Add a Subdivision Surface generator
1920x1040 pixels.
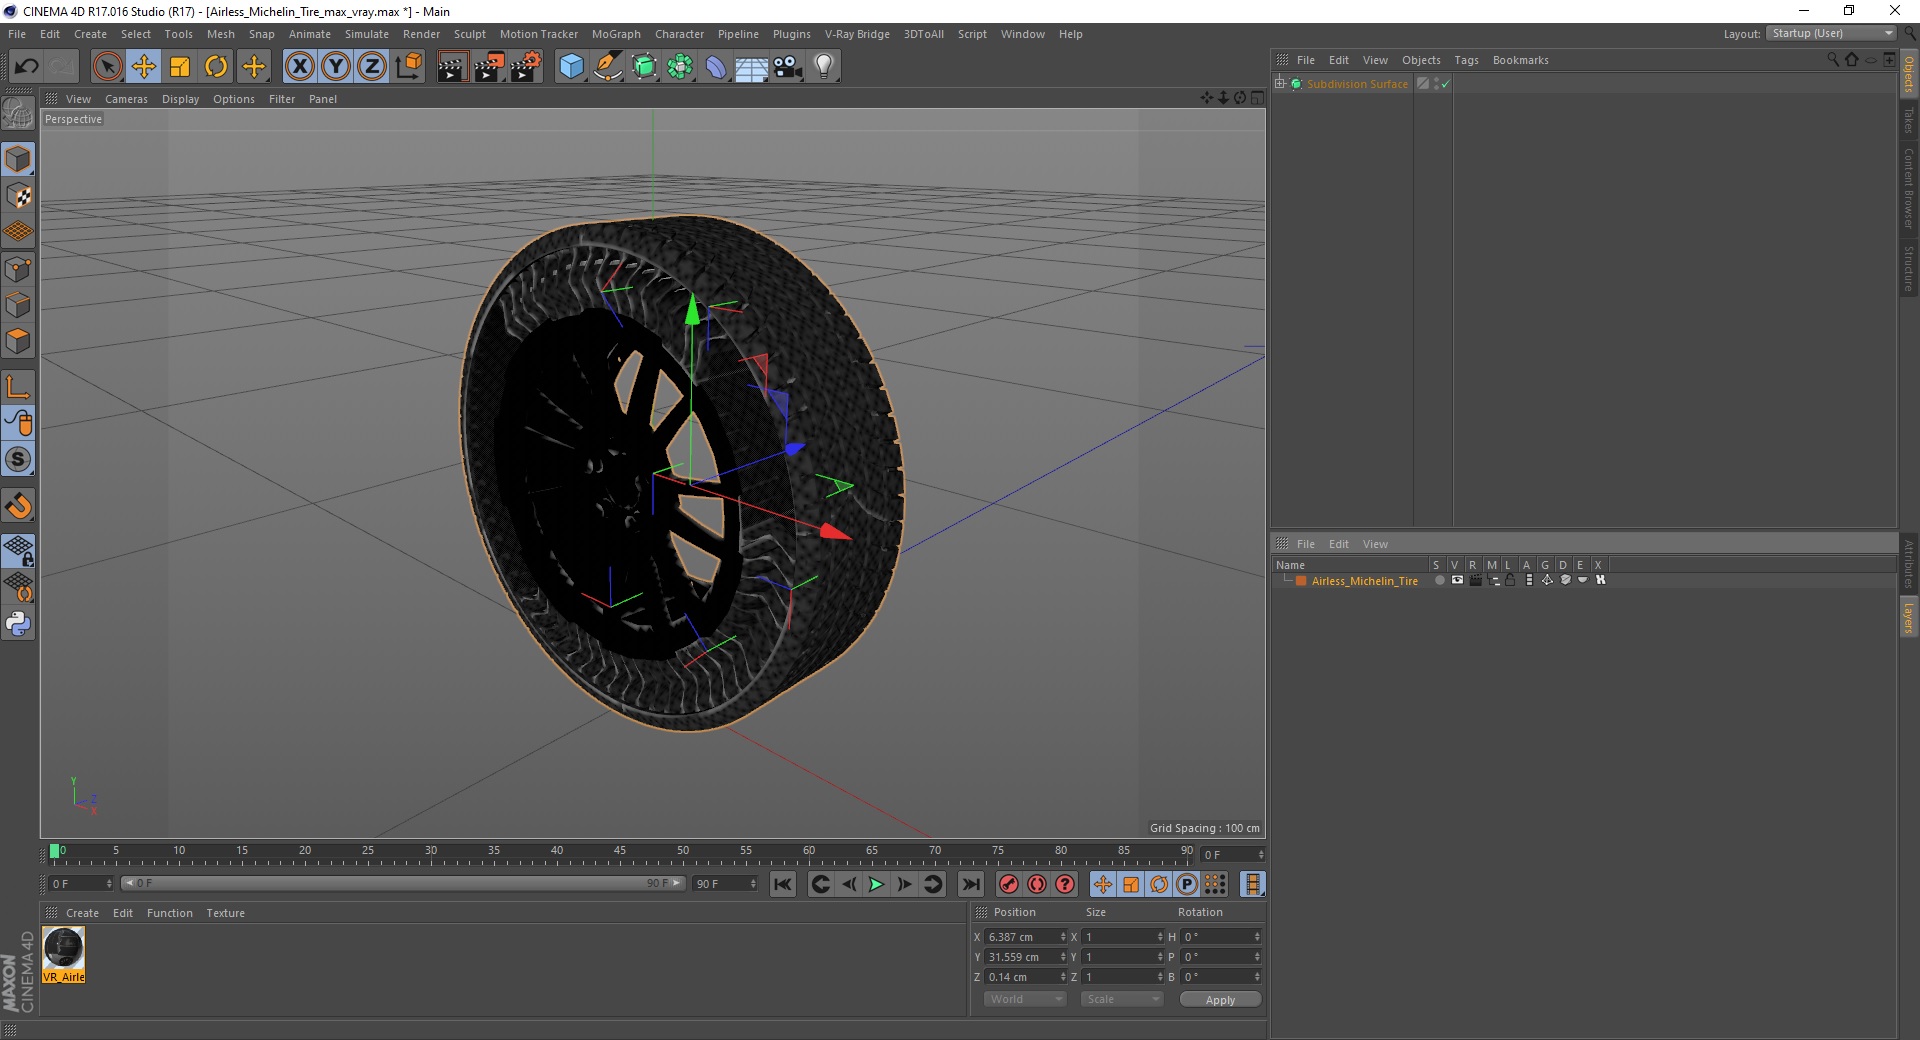[x=645, y=67]
